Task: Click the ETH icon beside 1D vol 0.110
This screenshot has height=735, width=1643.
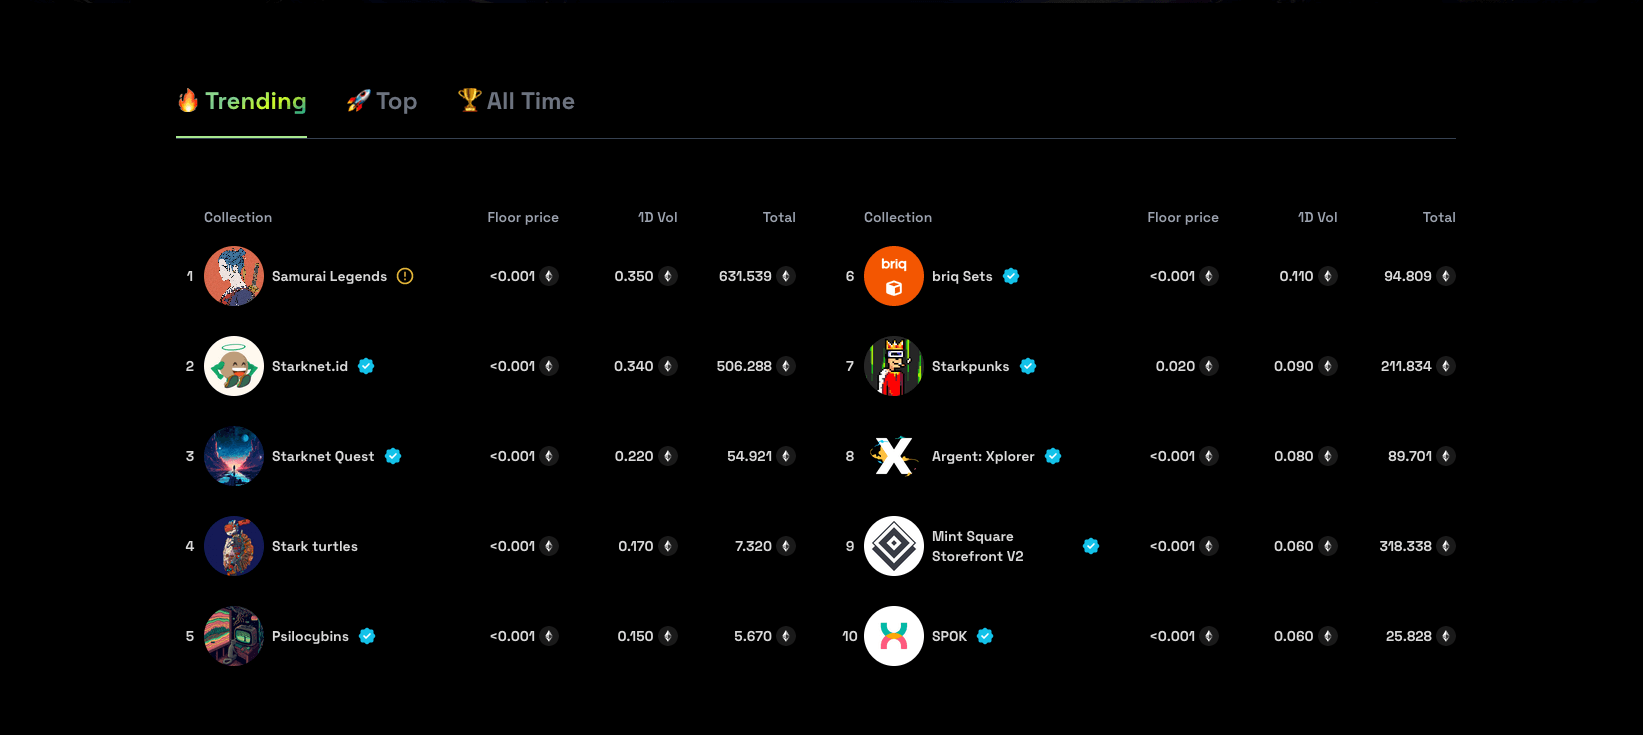Action: pyautogui.click(x=1328, y=276)
